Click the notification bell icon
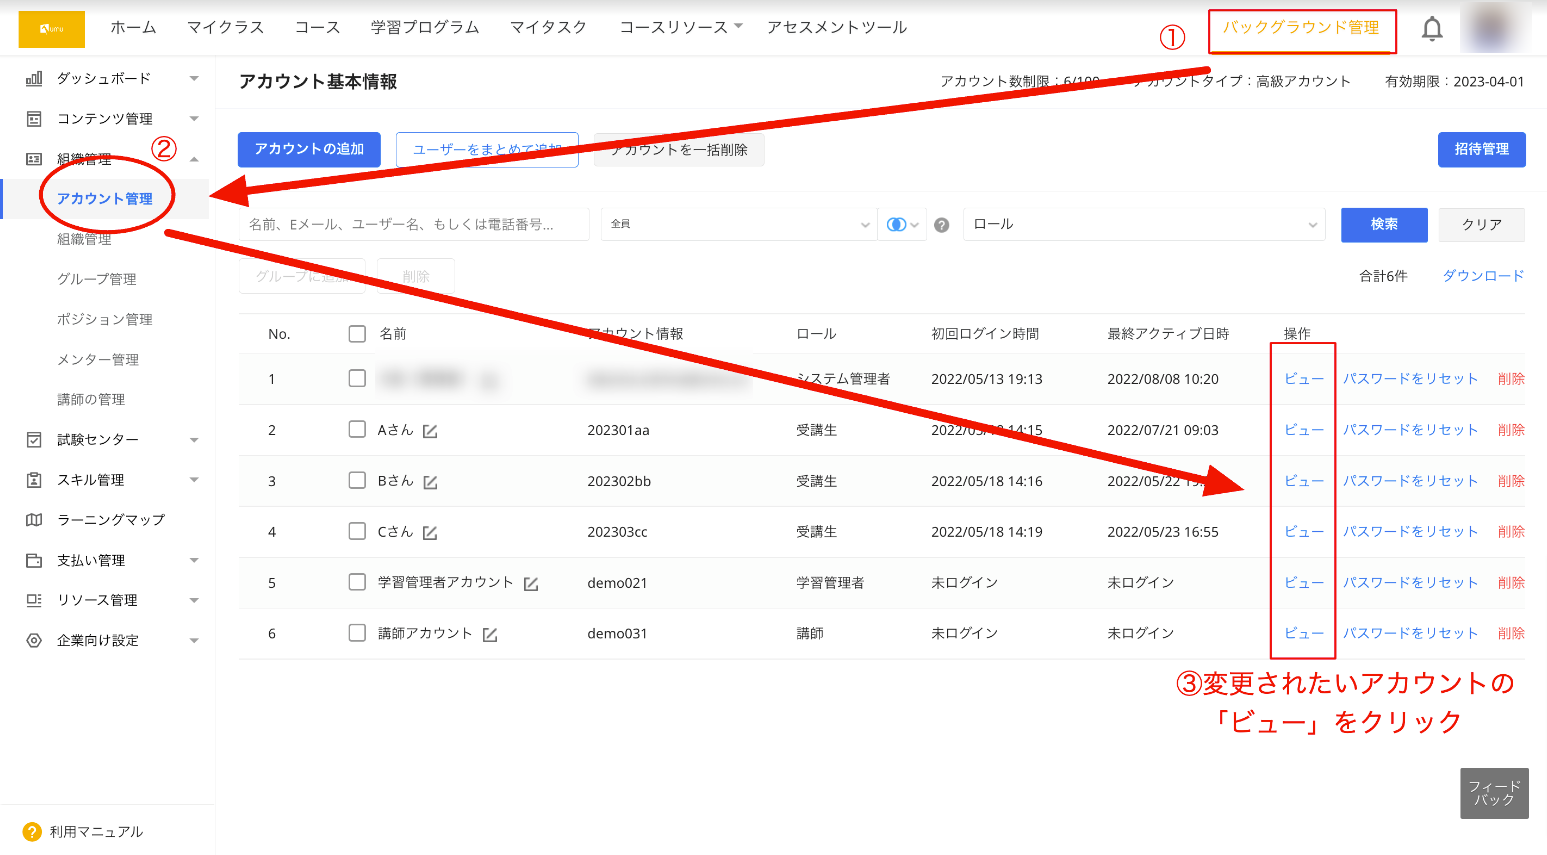 click(x=1431, y=28)
